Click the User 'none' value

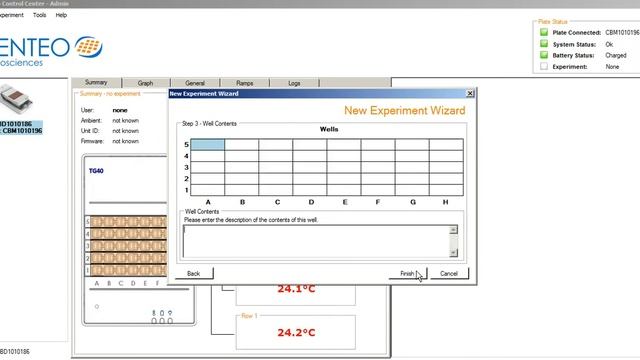coord(120,110)
